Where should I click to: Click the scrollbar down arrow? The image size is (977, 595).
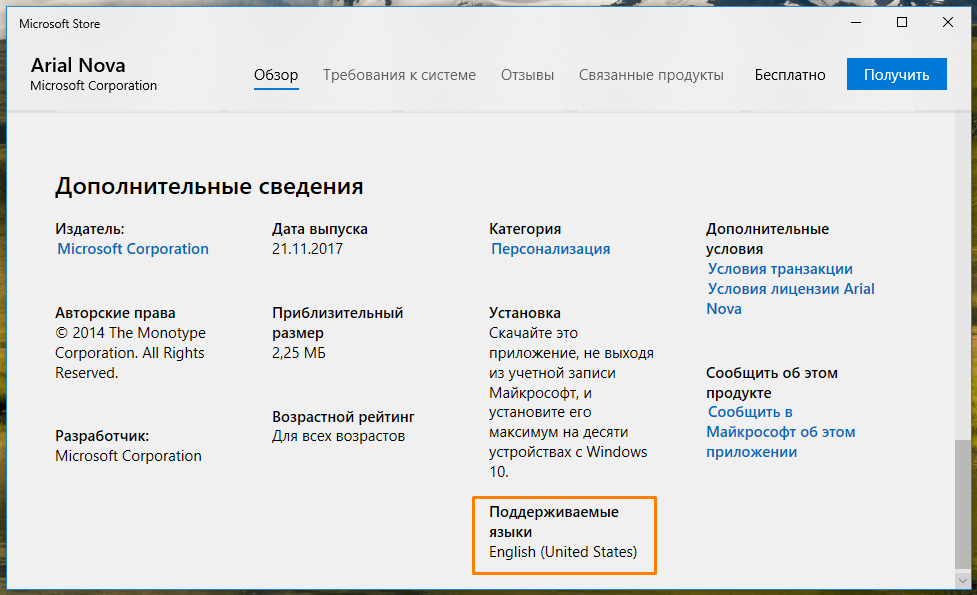[x=962, y=580]
